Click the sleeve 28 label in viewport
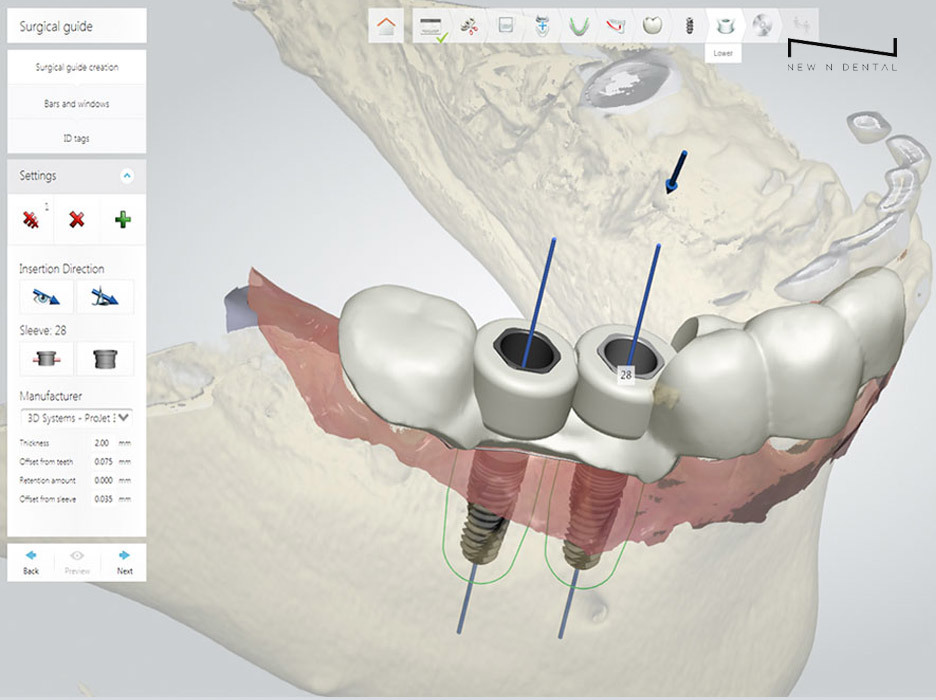936x700 pixels. tap(626, 374)
